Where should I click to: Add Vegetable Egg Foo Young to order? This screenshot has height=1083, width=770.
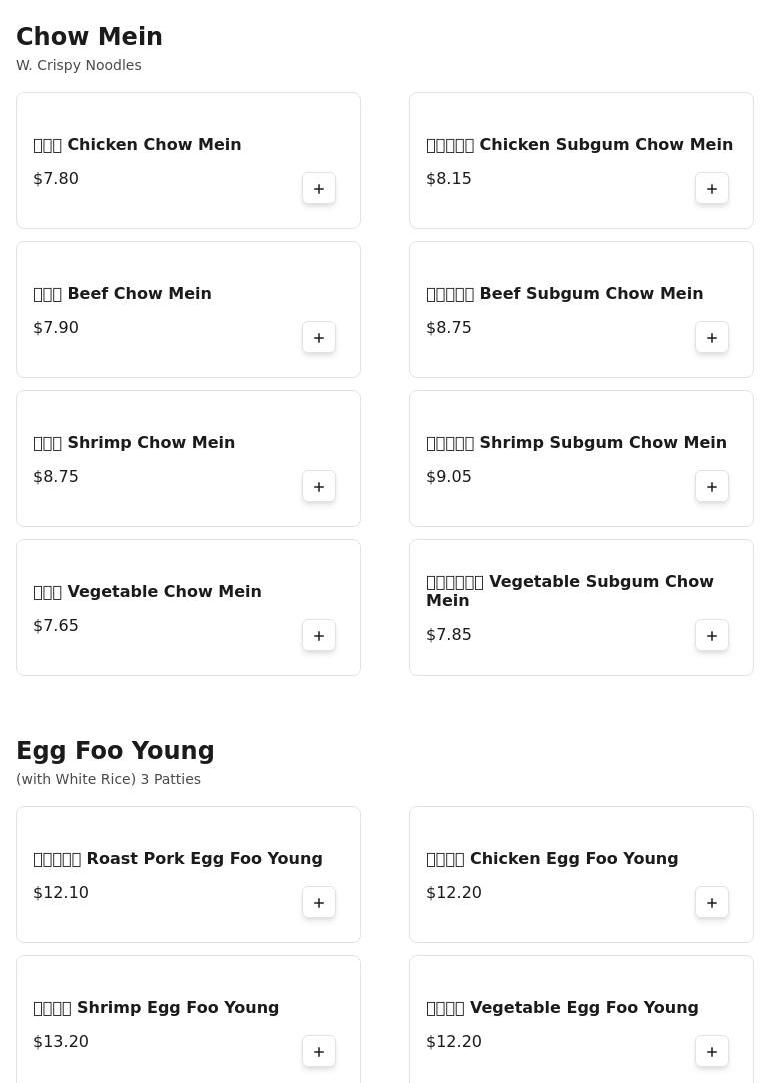(x=712, y=1052)
